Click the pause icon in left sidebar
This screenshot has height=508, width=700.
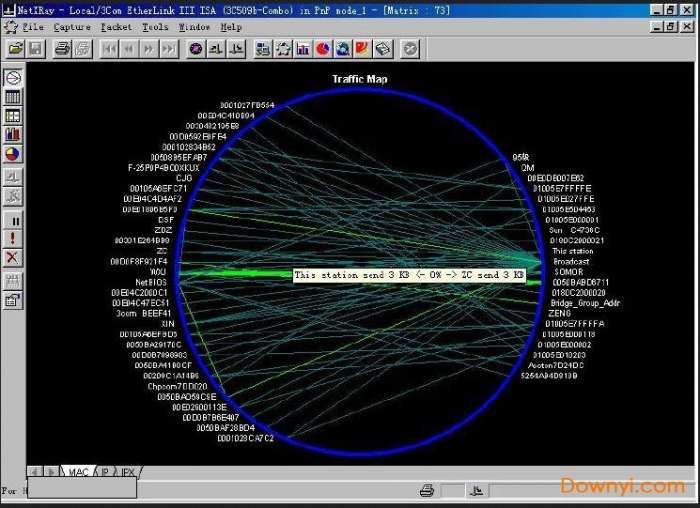[x=13, y=219]
